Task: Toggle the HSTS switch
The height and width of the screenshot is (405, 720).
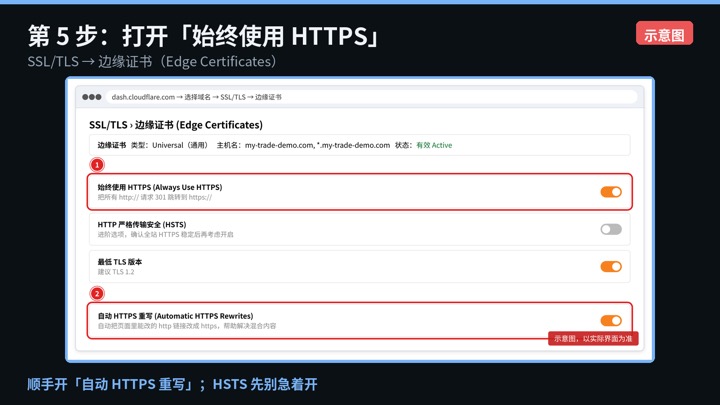Action: [611, 229]
